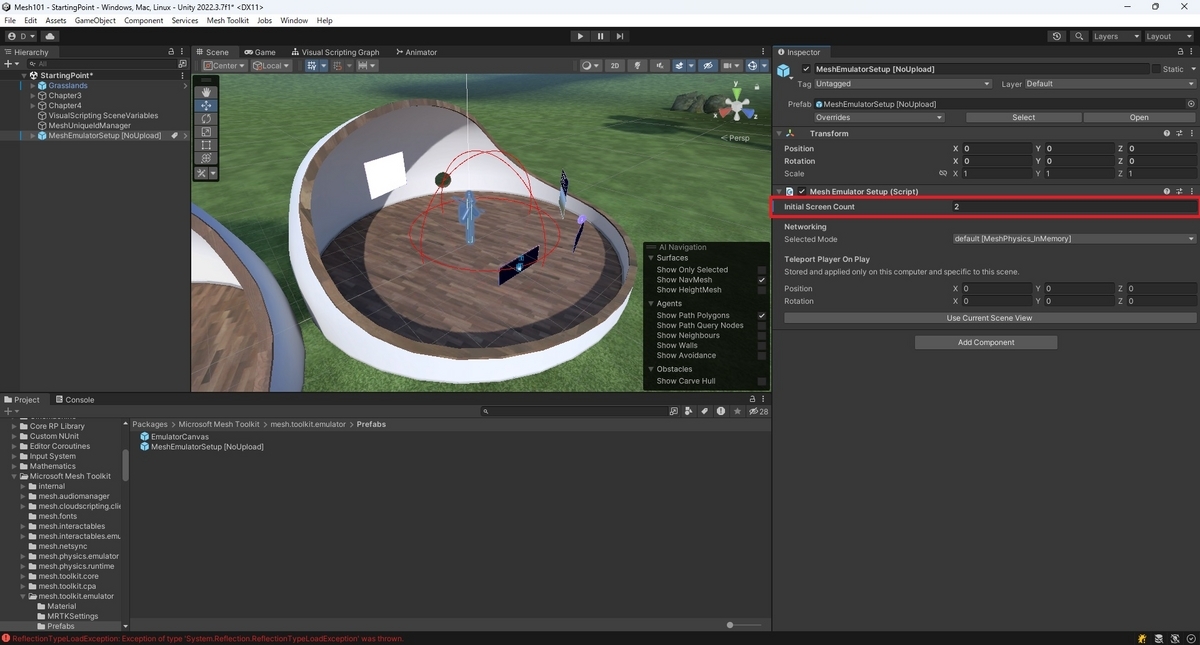Open the global search magnifier icon
The width and height of the screenshot is (1200, 645).
pyautogui.click(x=1079, y=36)
